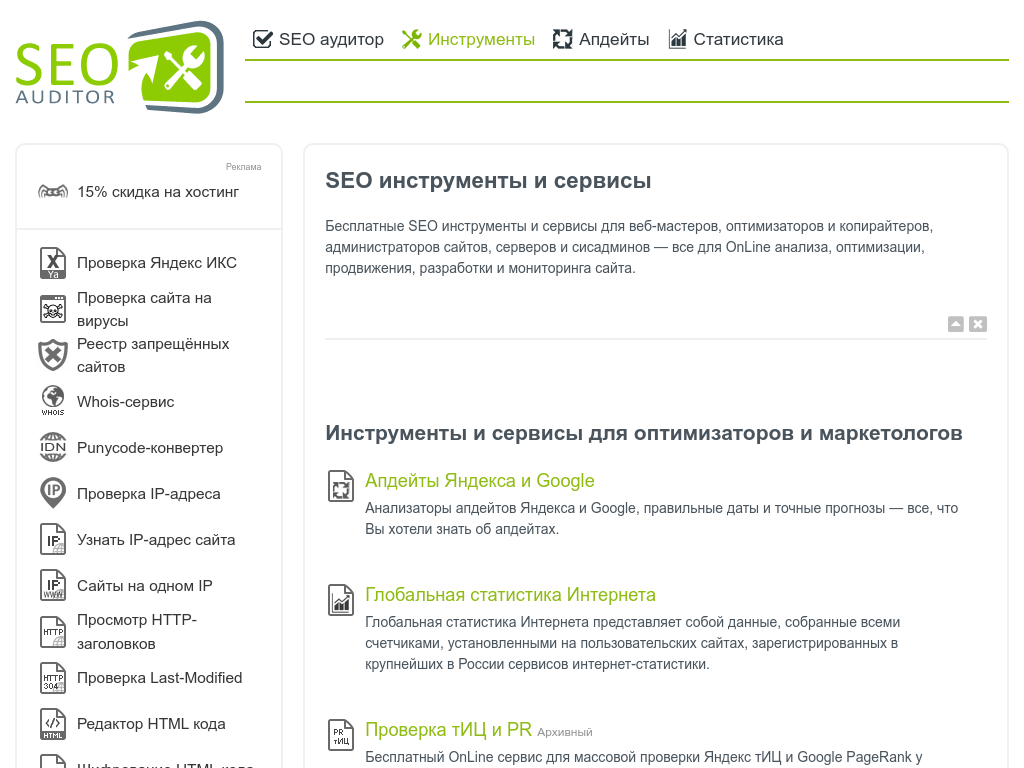Click the Яндекс ИКС file icon
This screenshot has height=768, width=1024.
pos(53,263)
